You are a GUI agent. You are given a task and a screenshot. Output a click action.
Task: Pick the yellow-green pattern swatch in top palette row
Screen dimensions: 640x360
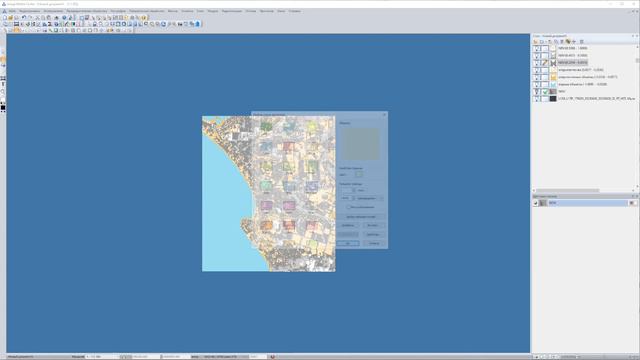point(311,126)
